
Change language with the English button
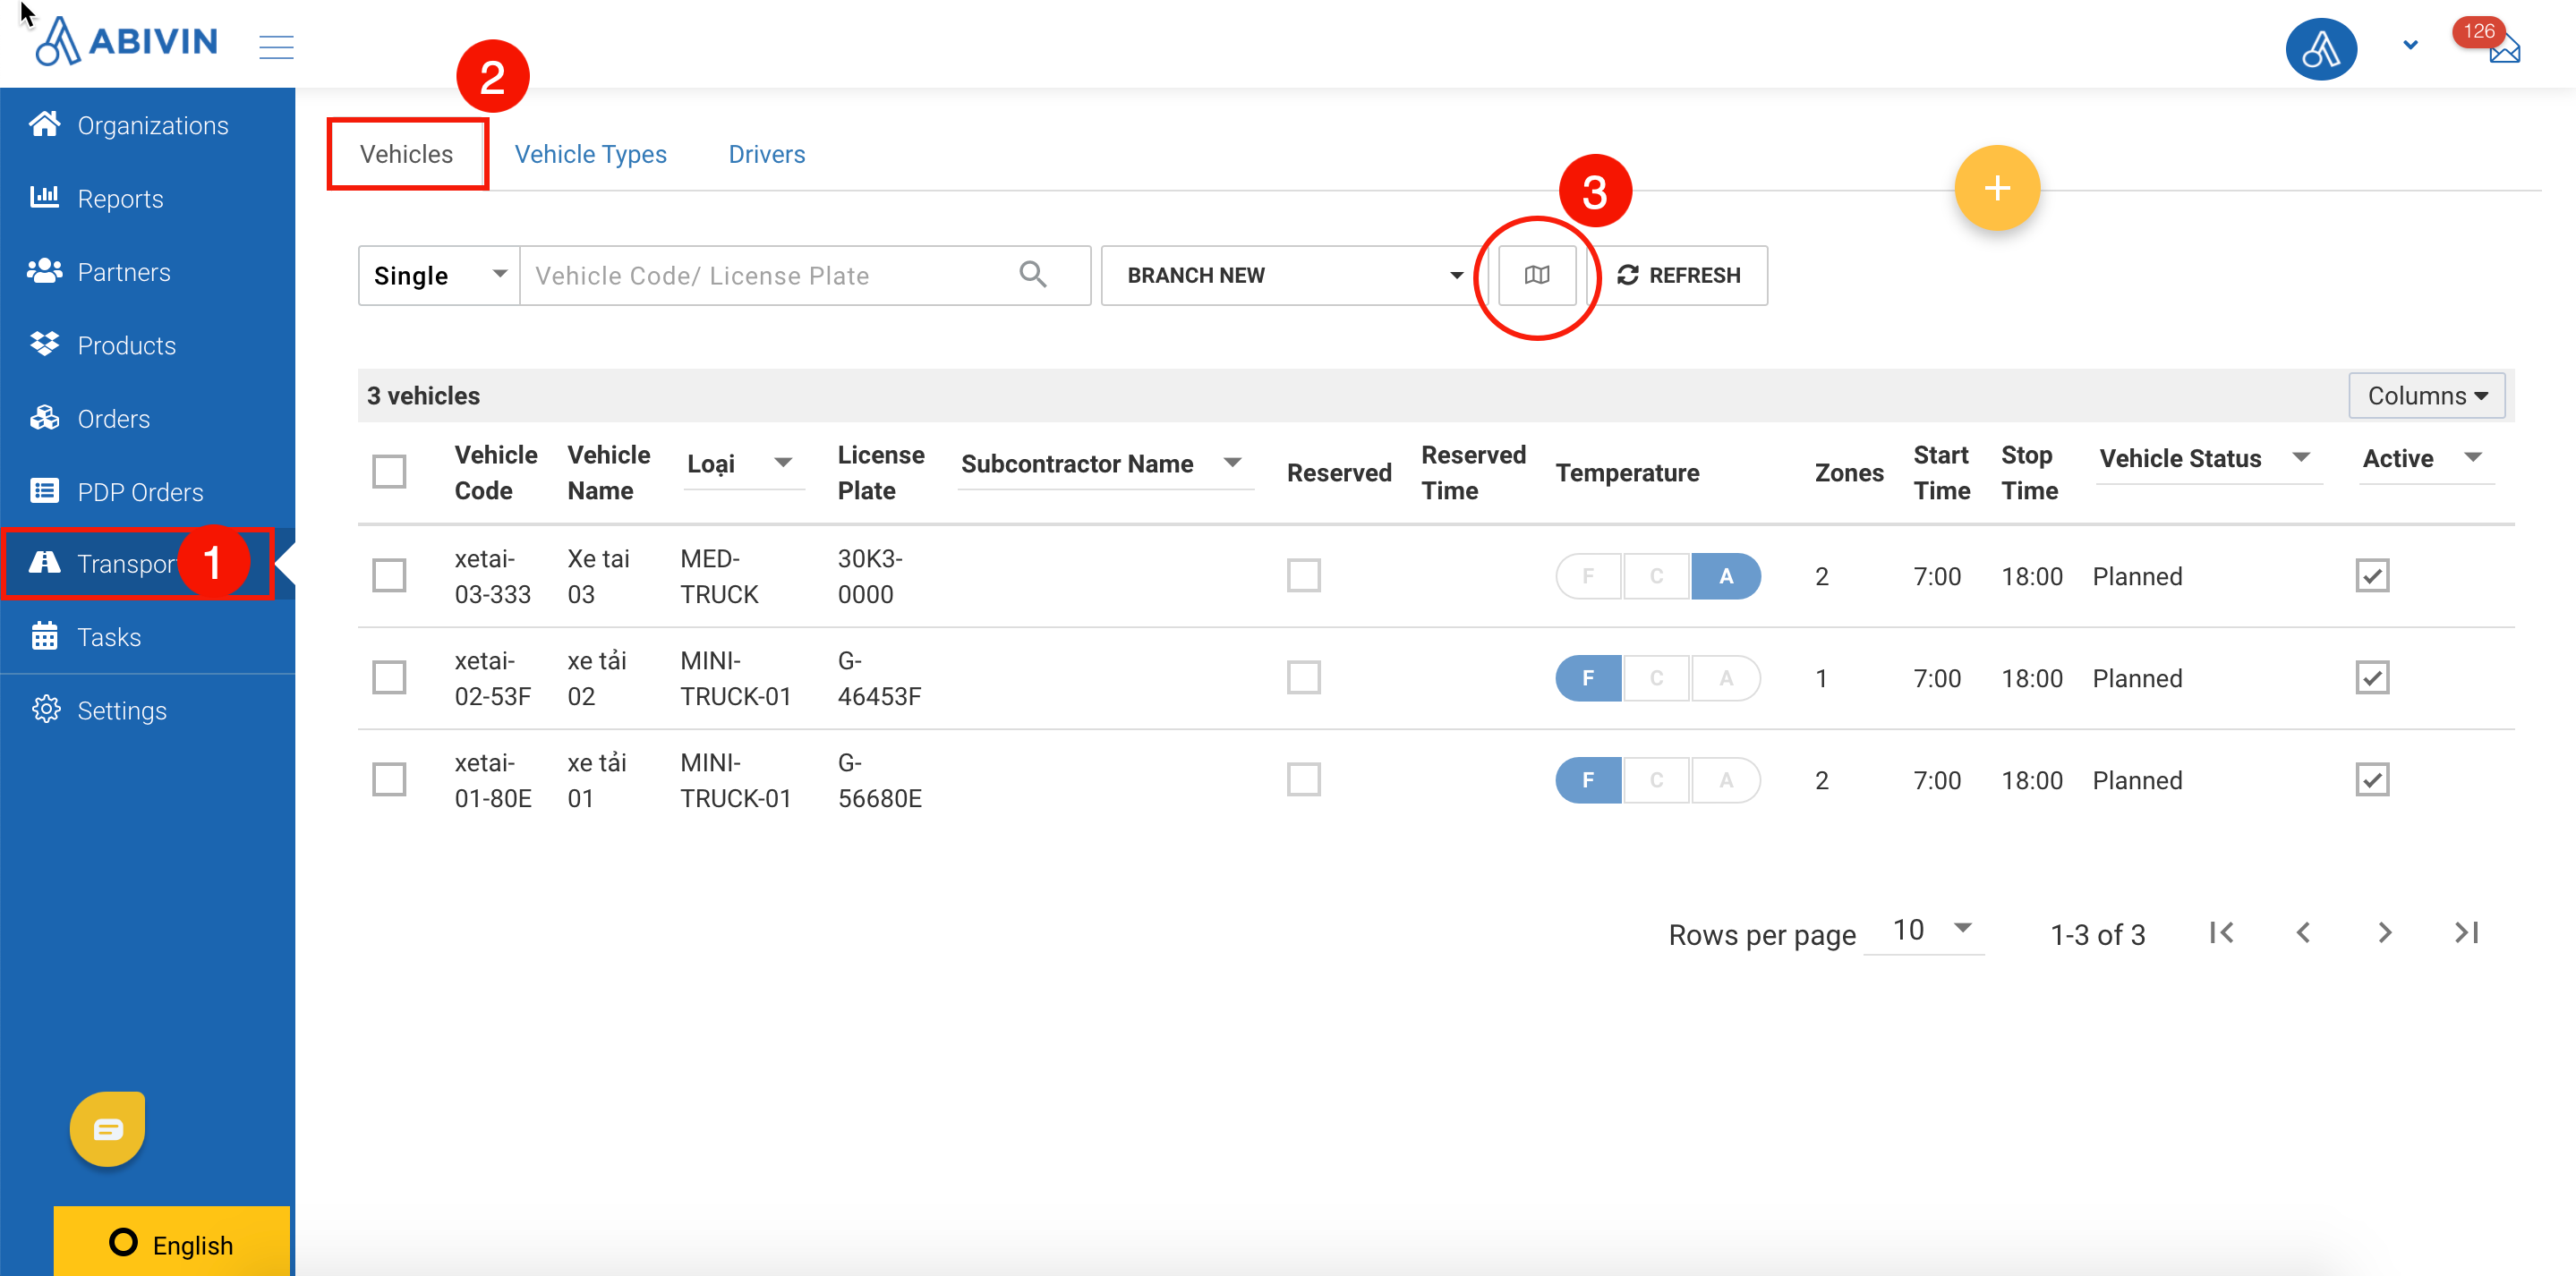(172, 1243)
